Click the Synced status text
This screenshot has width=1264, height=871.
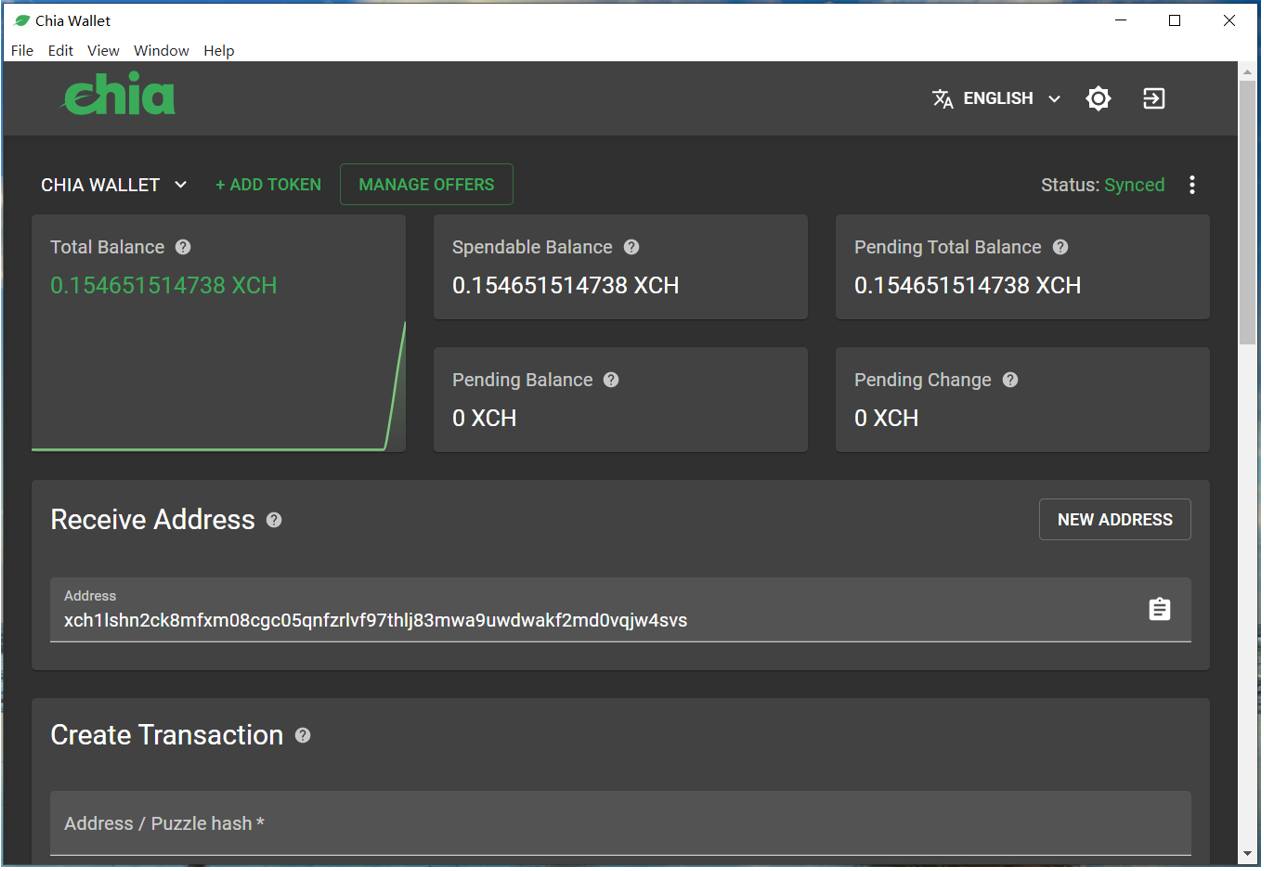coord(1134,185)
